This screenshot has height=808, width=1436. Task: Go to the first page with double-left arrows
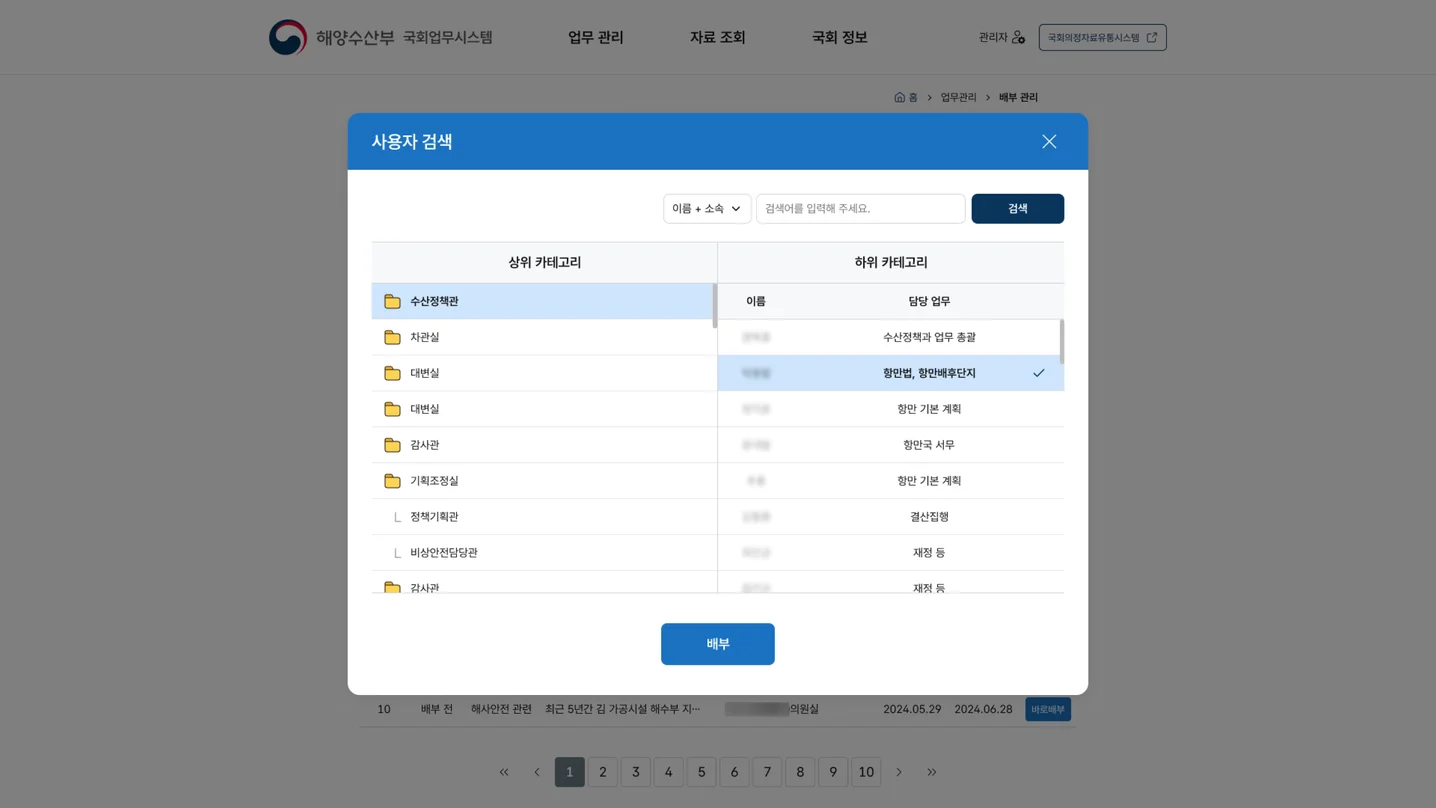504,772
